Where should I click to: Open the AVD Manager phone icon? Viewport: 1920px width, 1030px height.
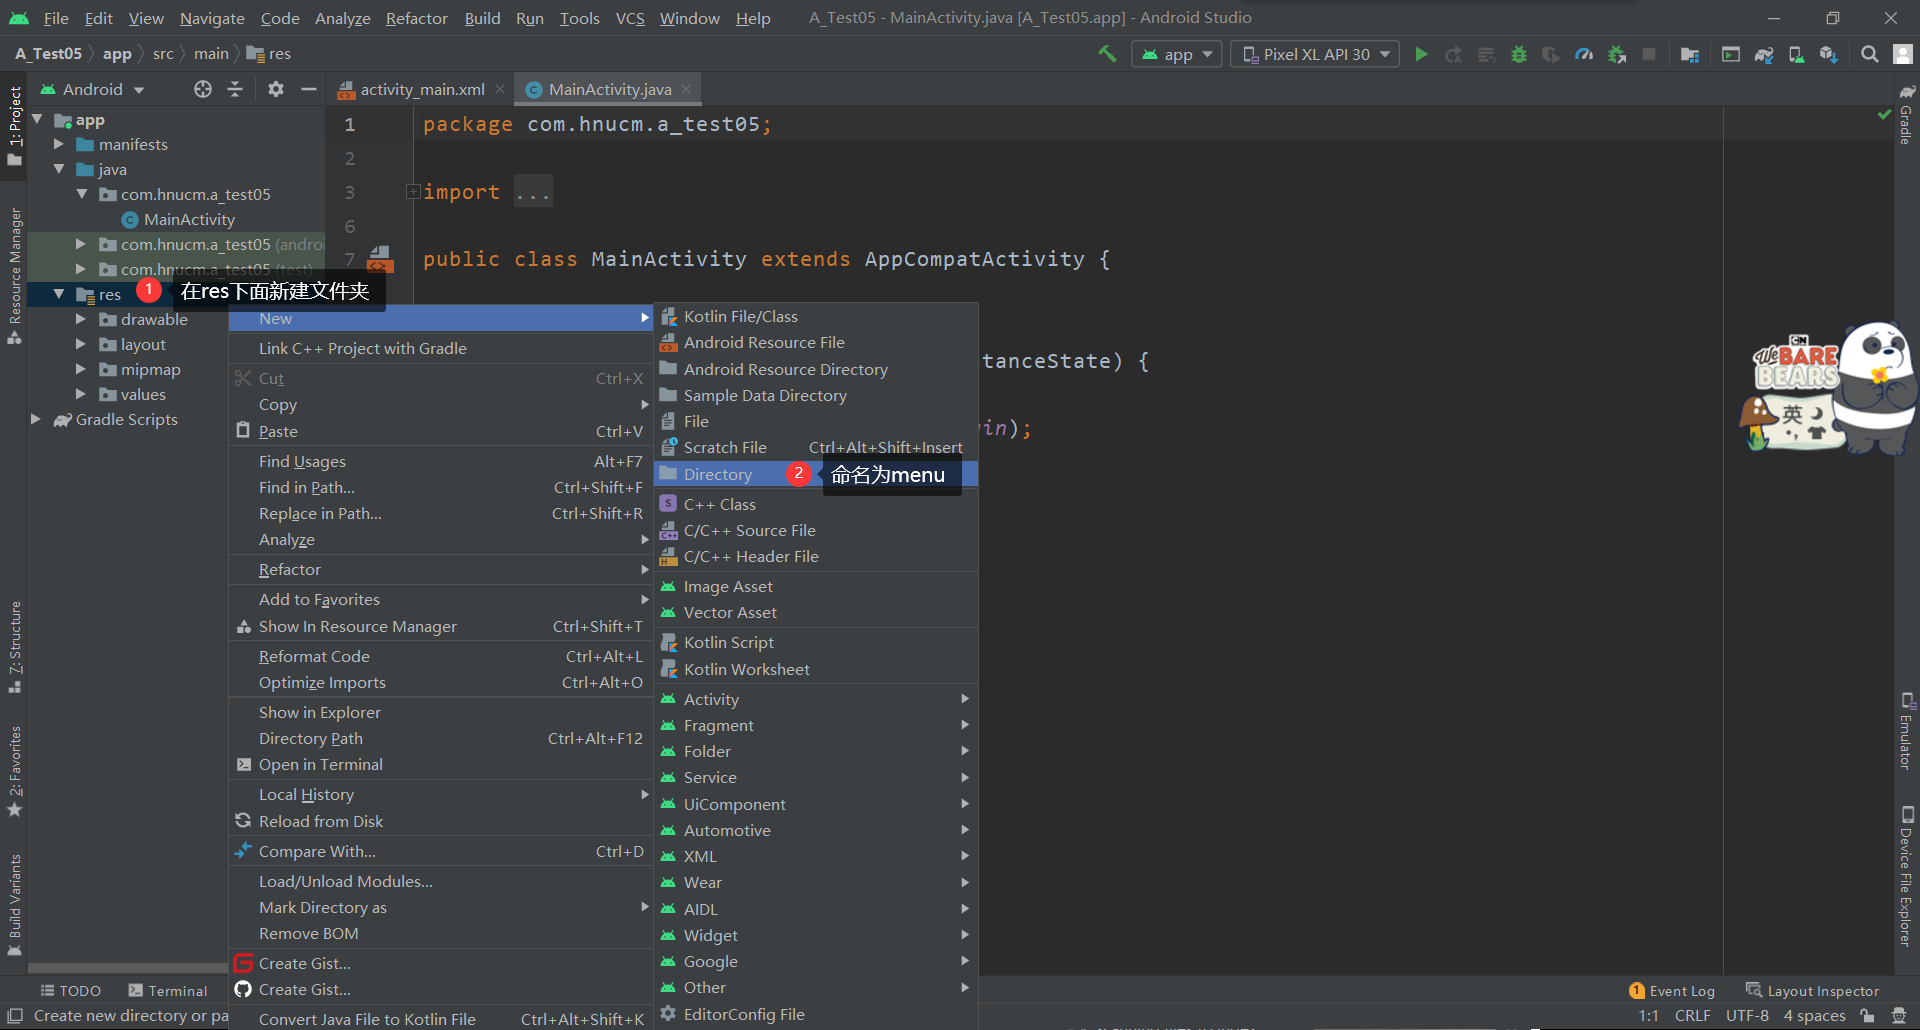[1796, 54]
